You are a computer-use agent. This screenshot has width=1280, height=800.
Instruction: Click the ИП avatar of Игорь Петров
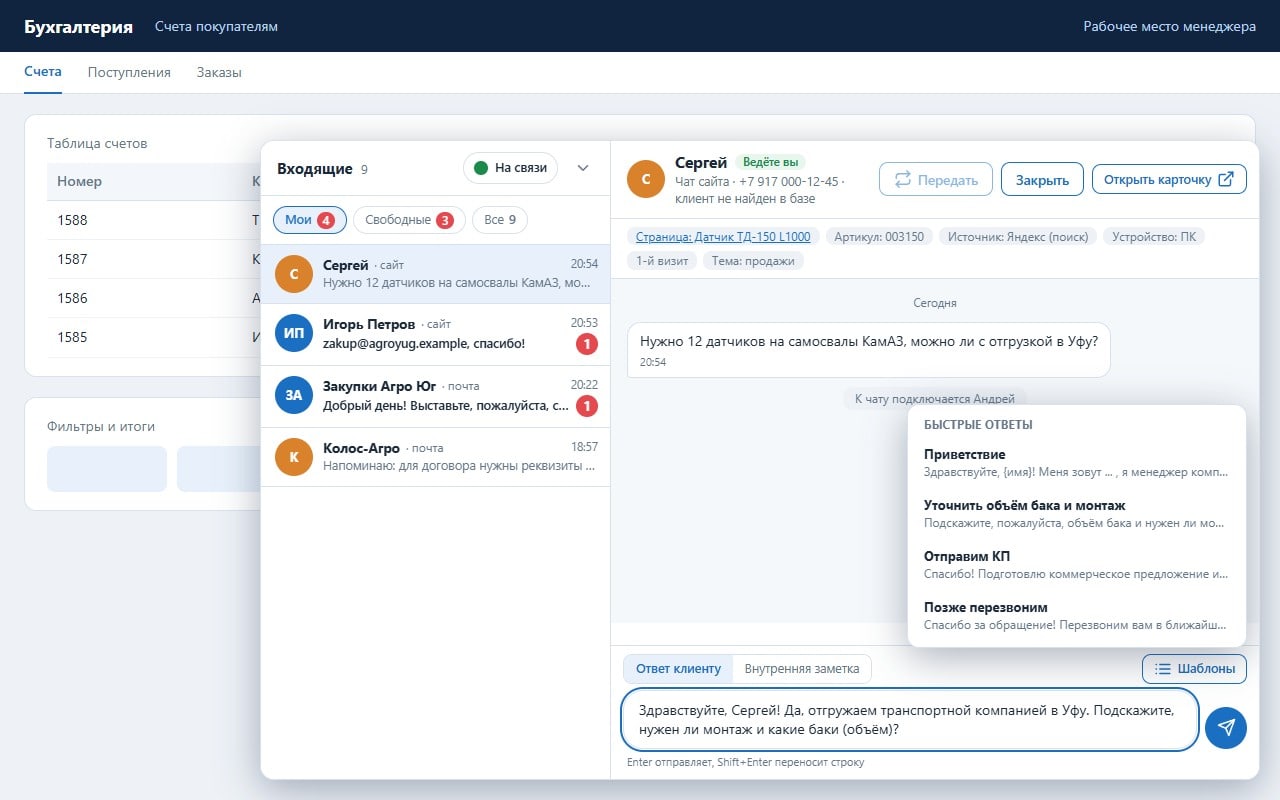(294, 333)
